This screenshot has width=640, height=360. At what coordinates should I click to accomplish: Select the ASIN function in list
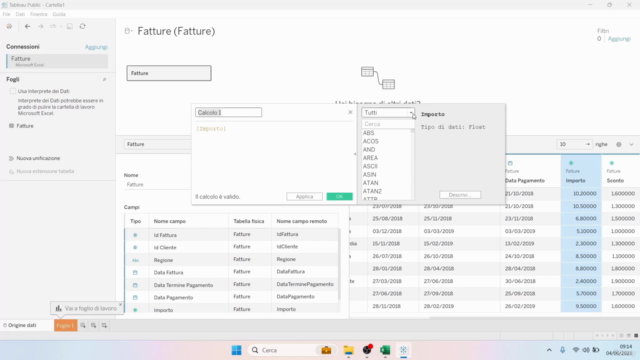[x=369, y=175]
